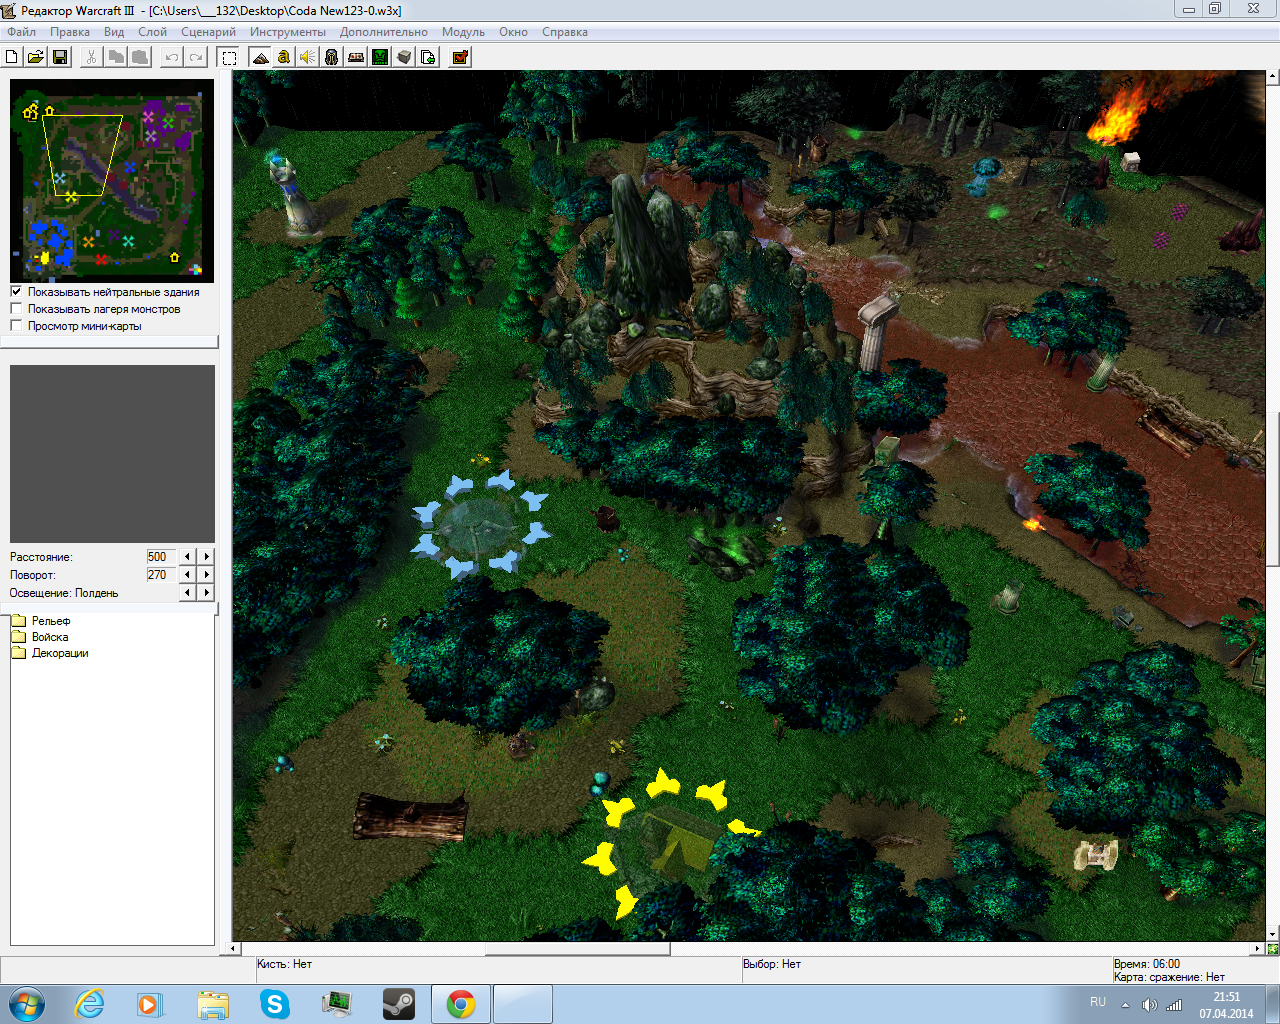
Task: Click the Поворот value field showing 270
Action: coord(161,575)
